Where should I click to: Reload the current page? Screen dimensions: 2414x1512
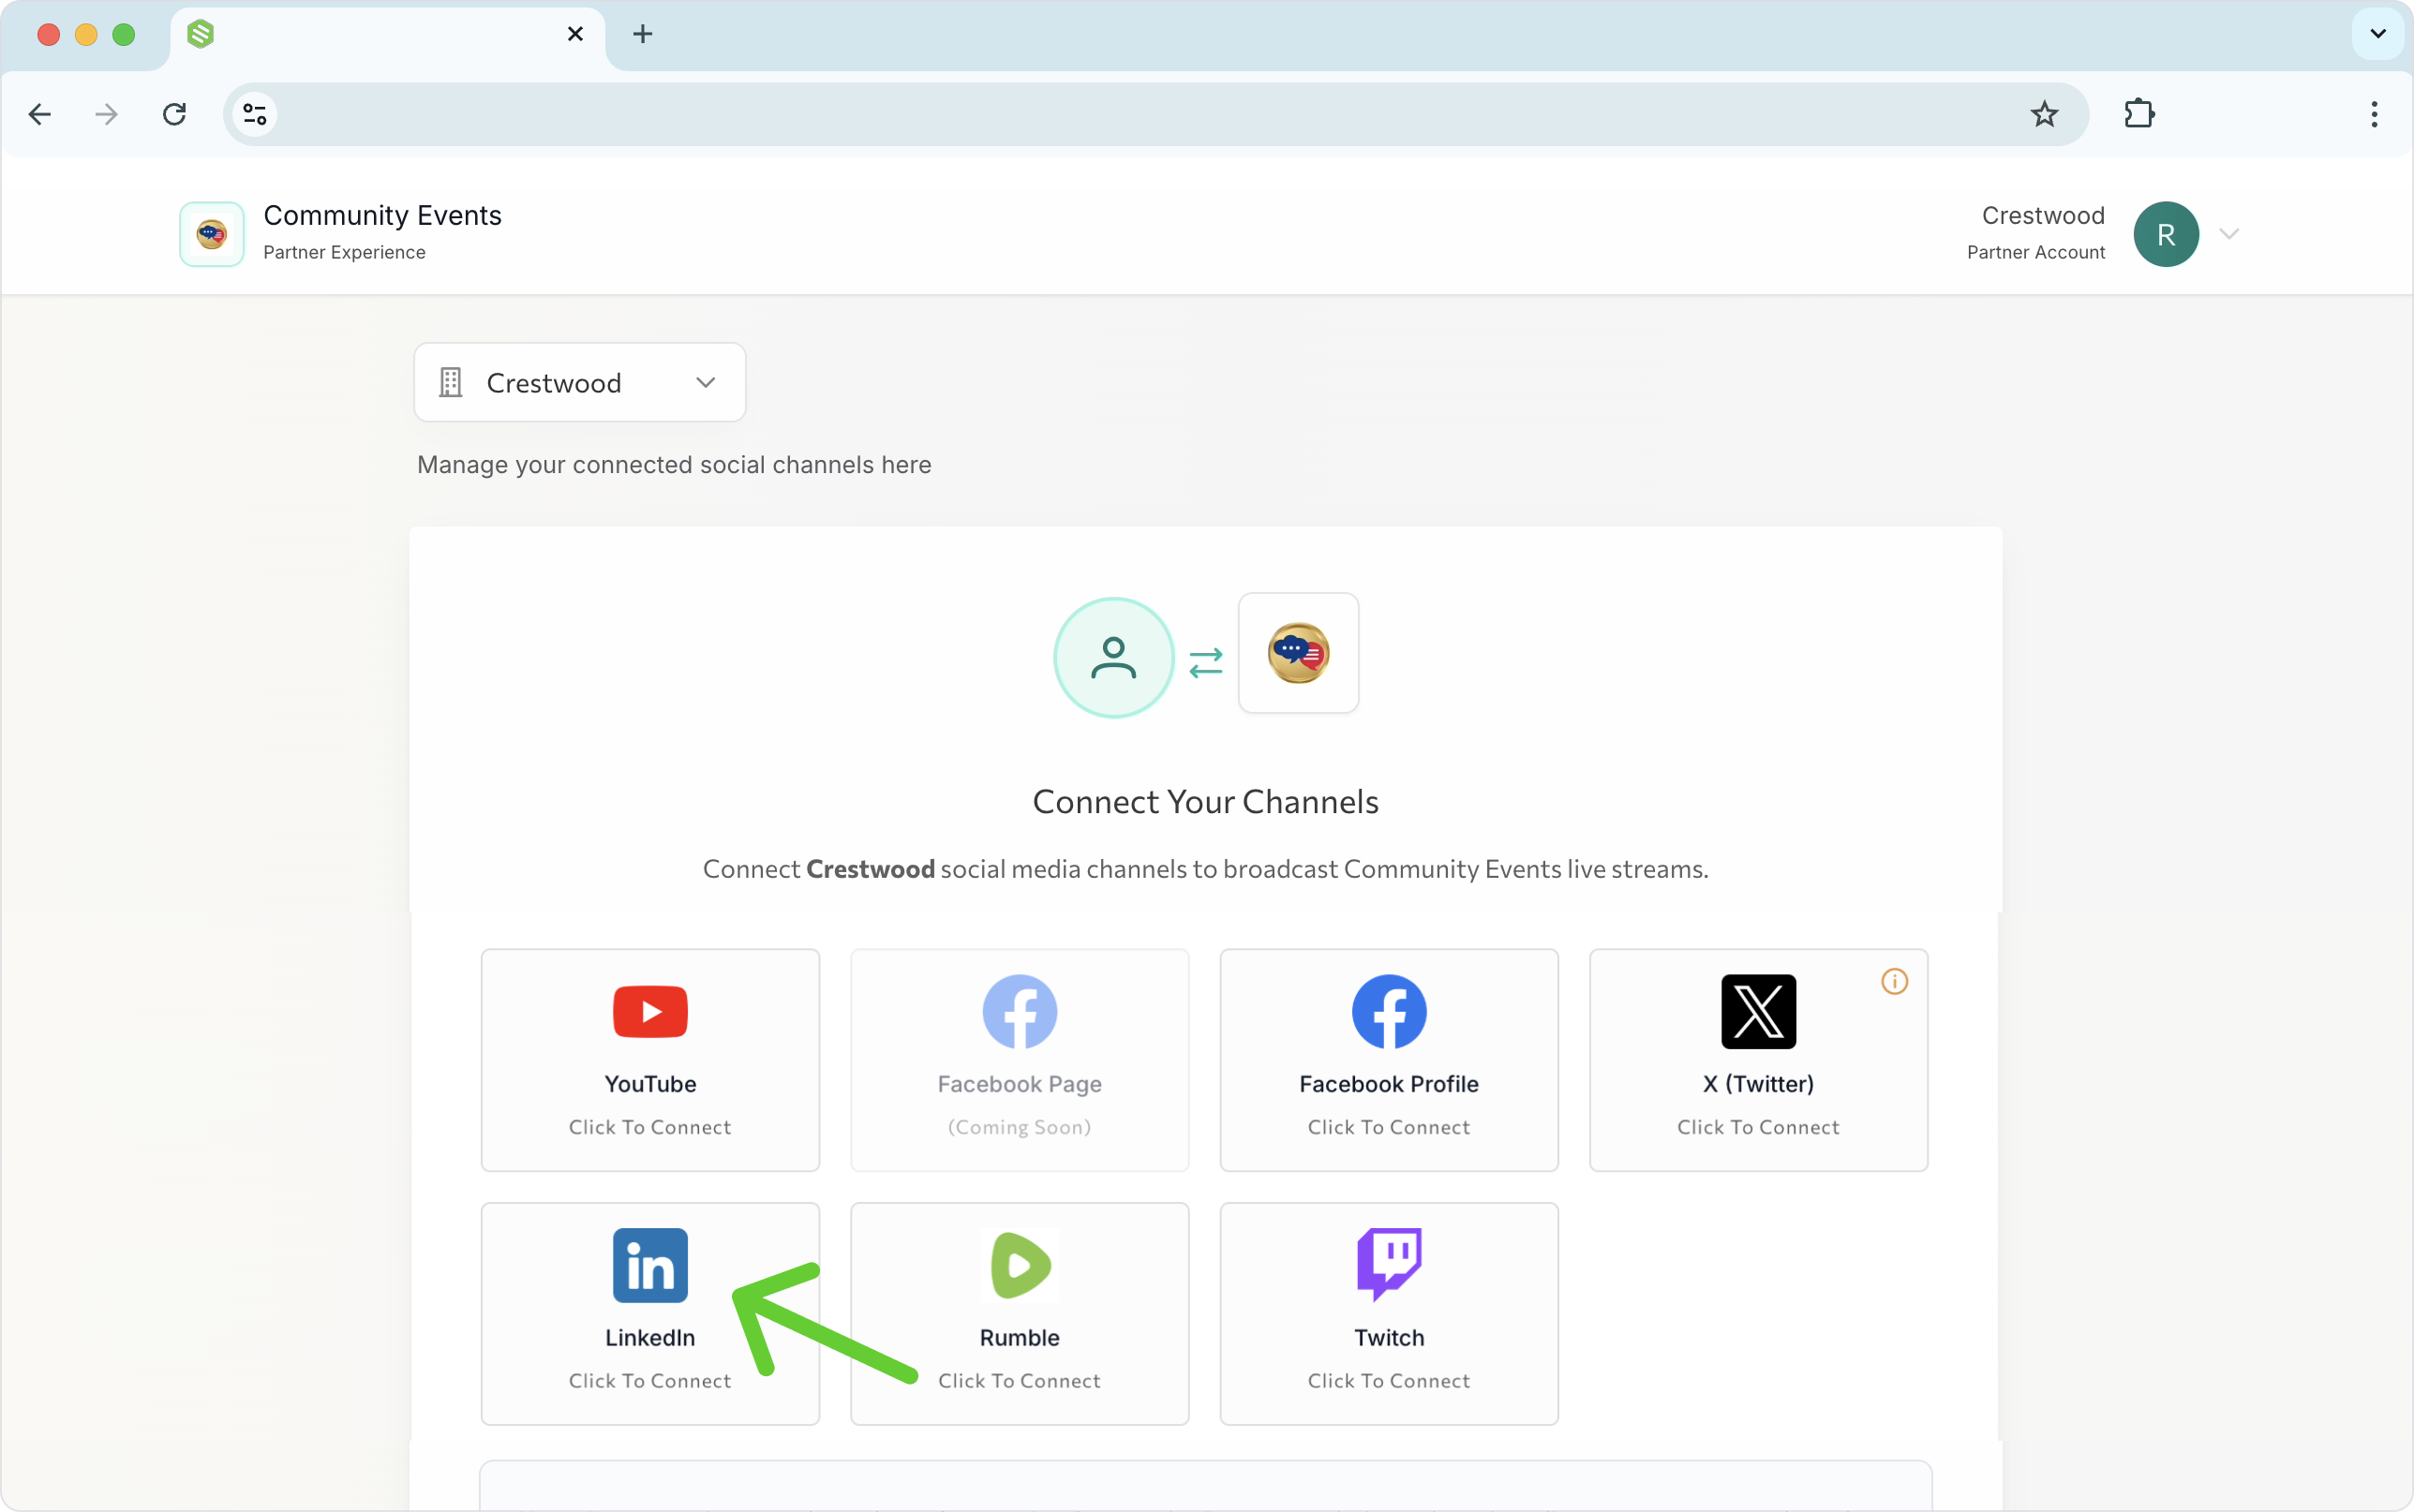174,114
